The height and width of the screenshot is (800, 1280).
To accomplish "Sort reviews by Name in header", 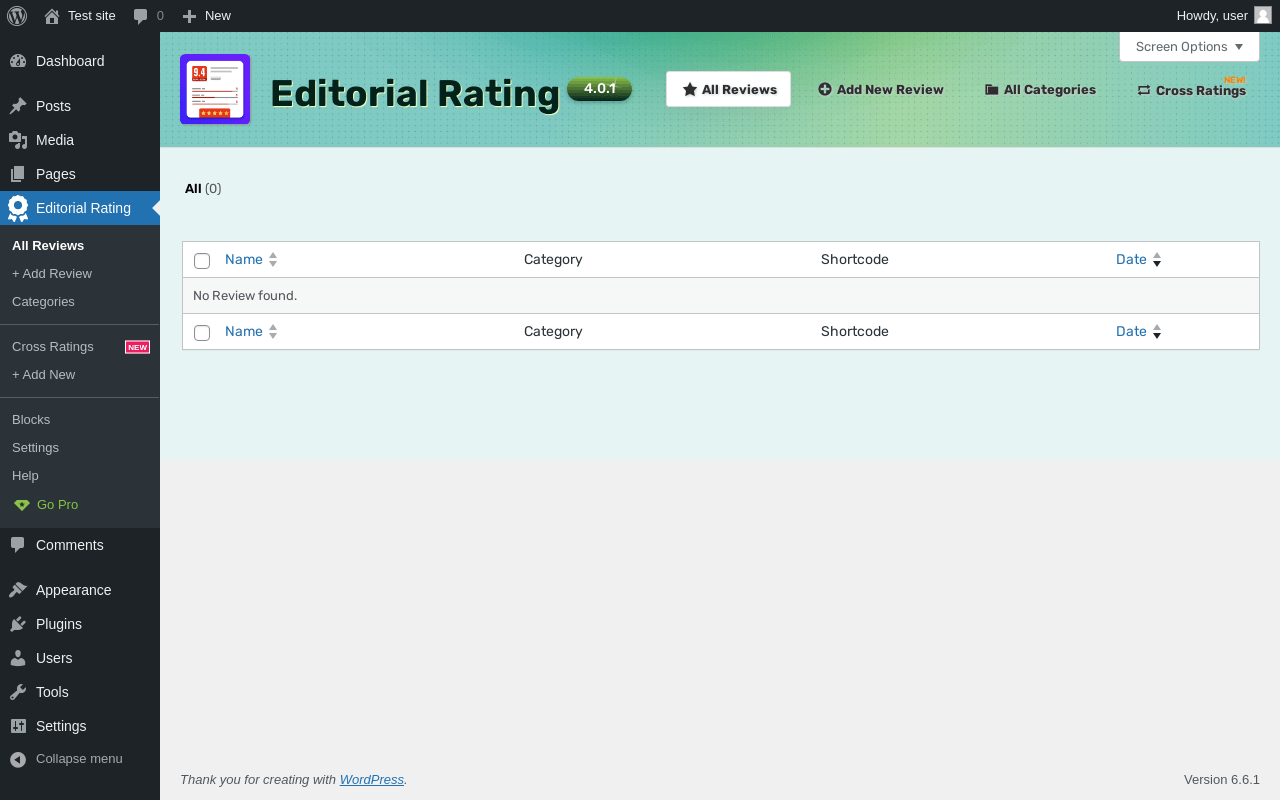I will [243, 259].
